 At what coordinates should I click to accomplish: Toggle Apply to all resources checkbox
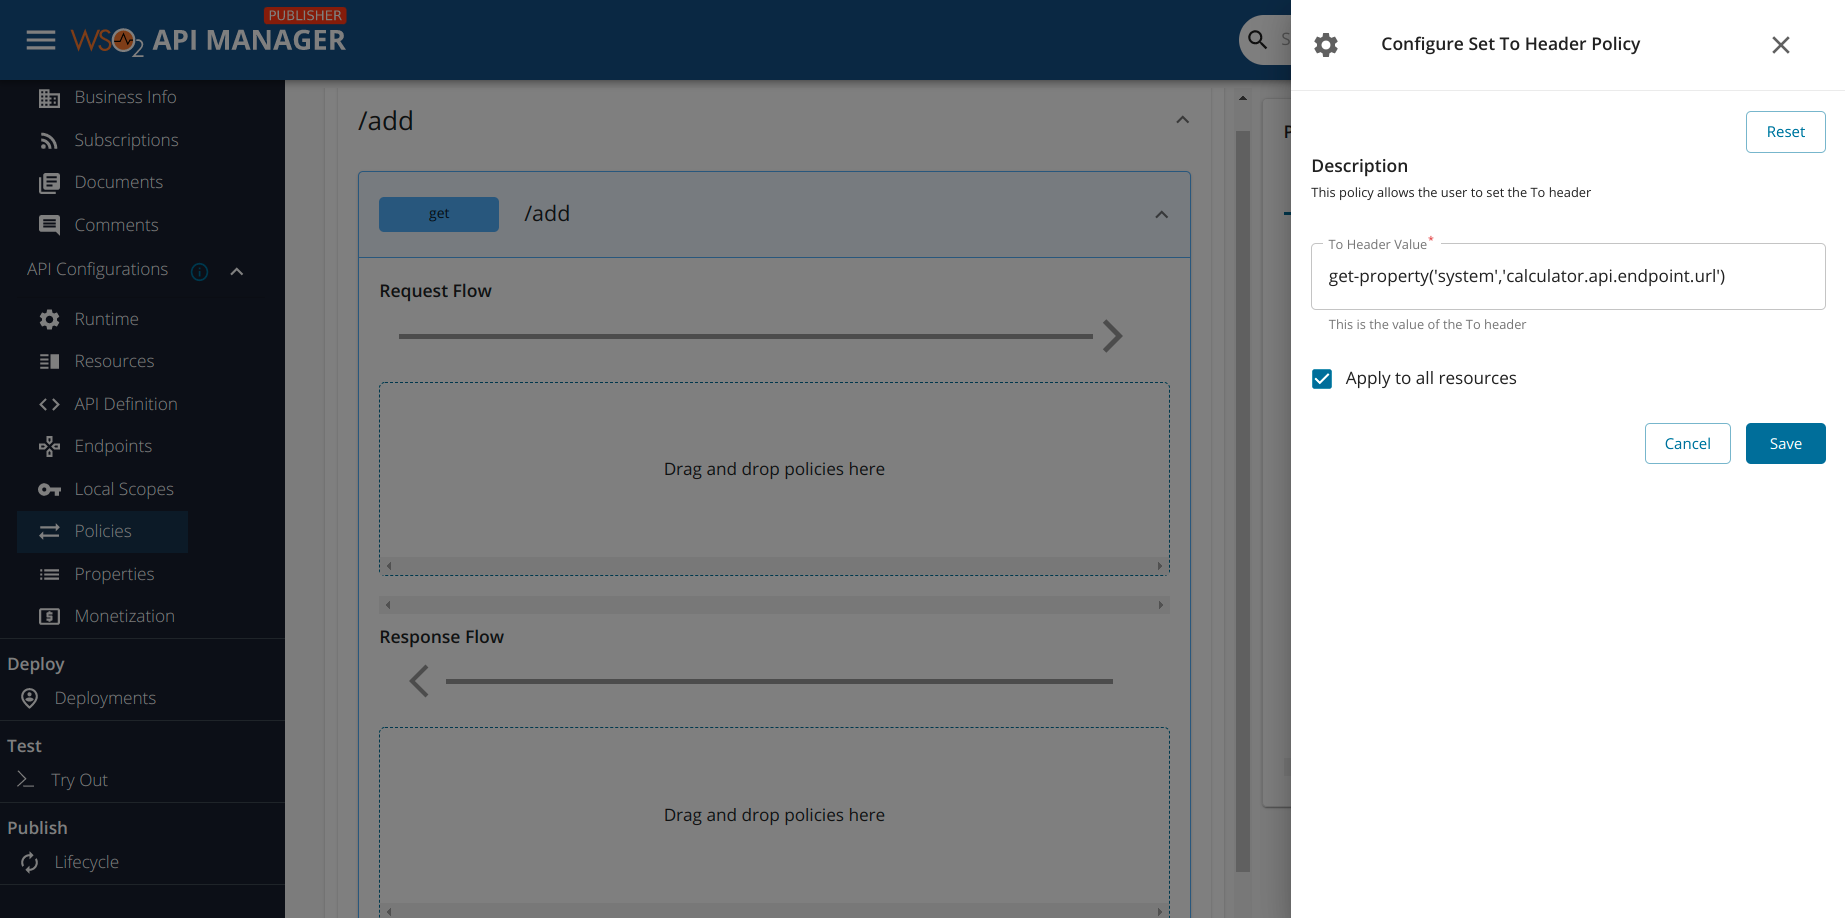1322,379
